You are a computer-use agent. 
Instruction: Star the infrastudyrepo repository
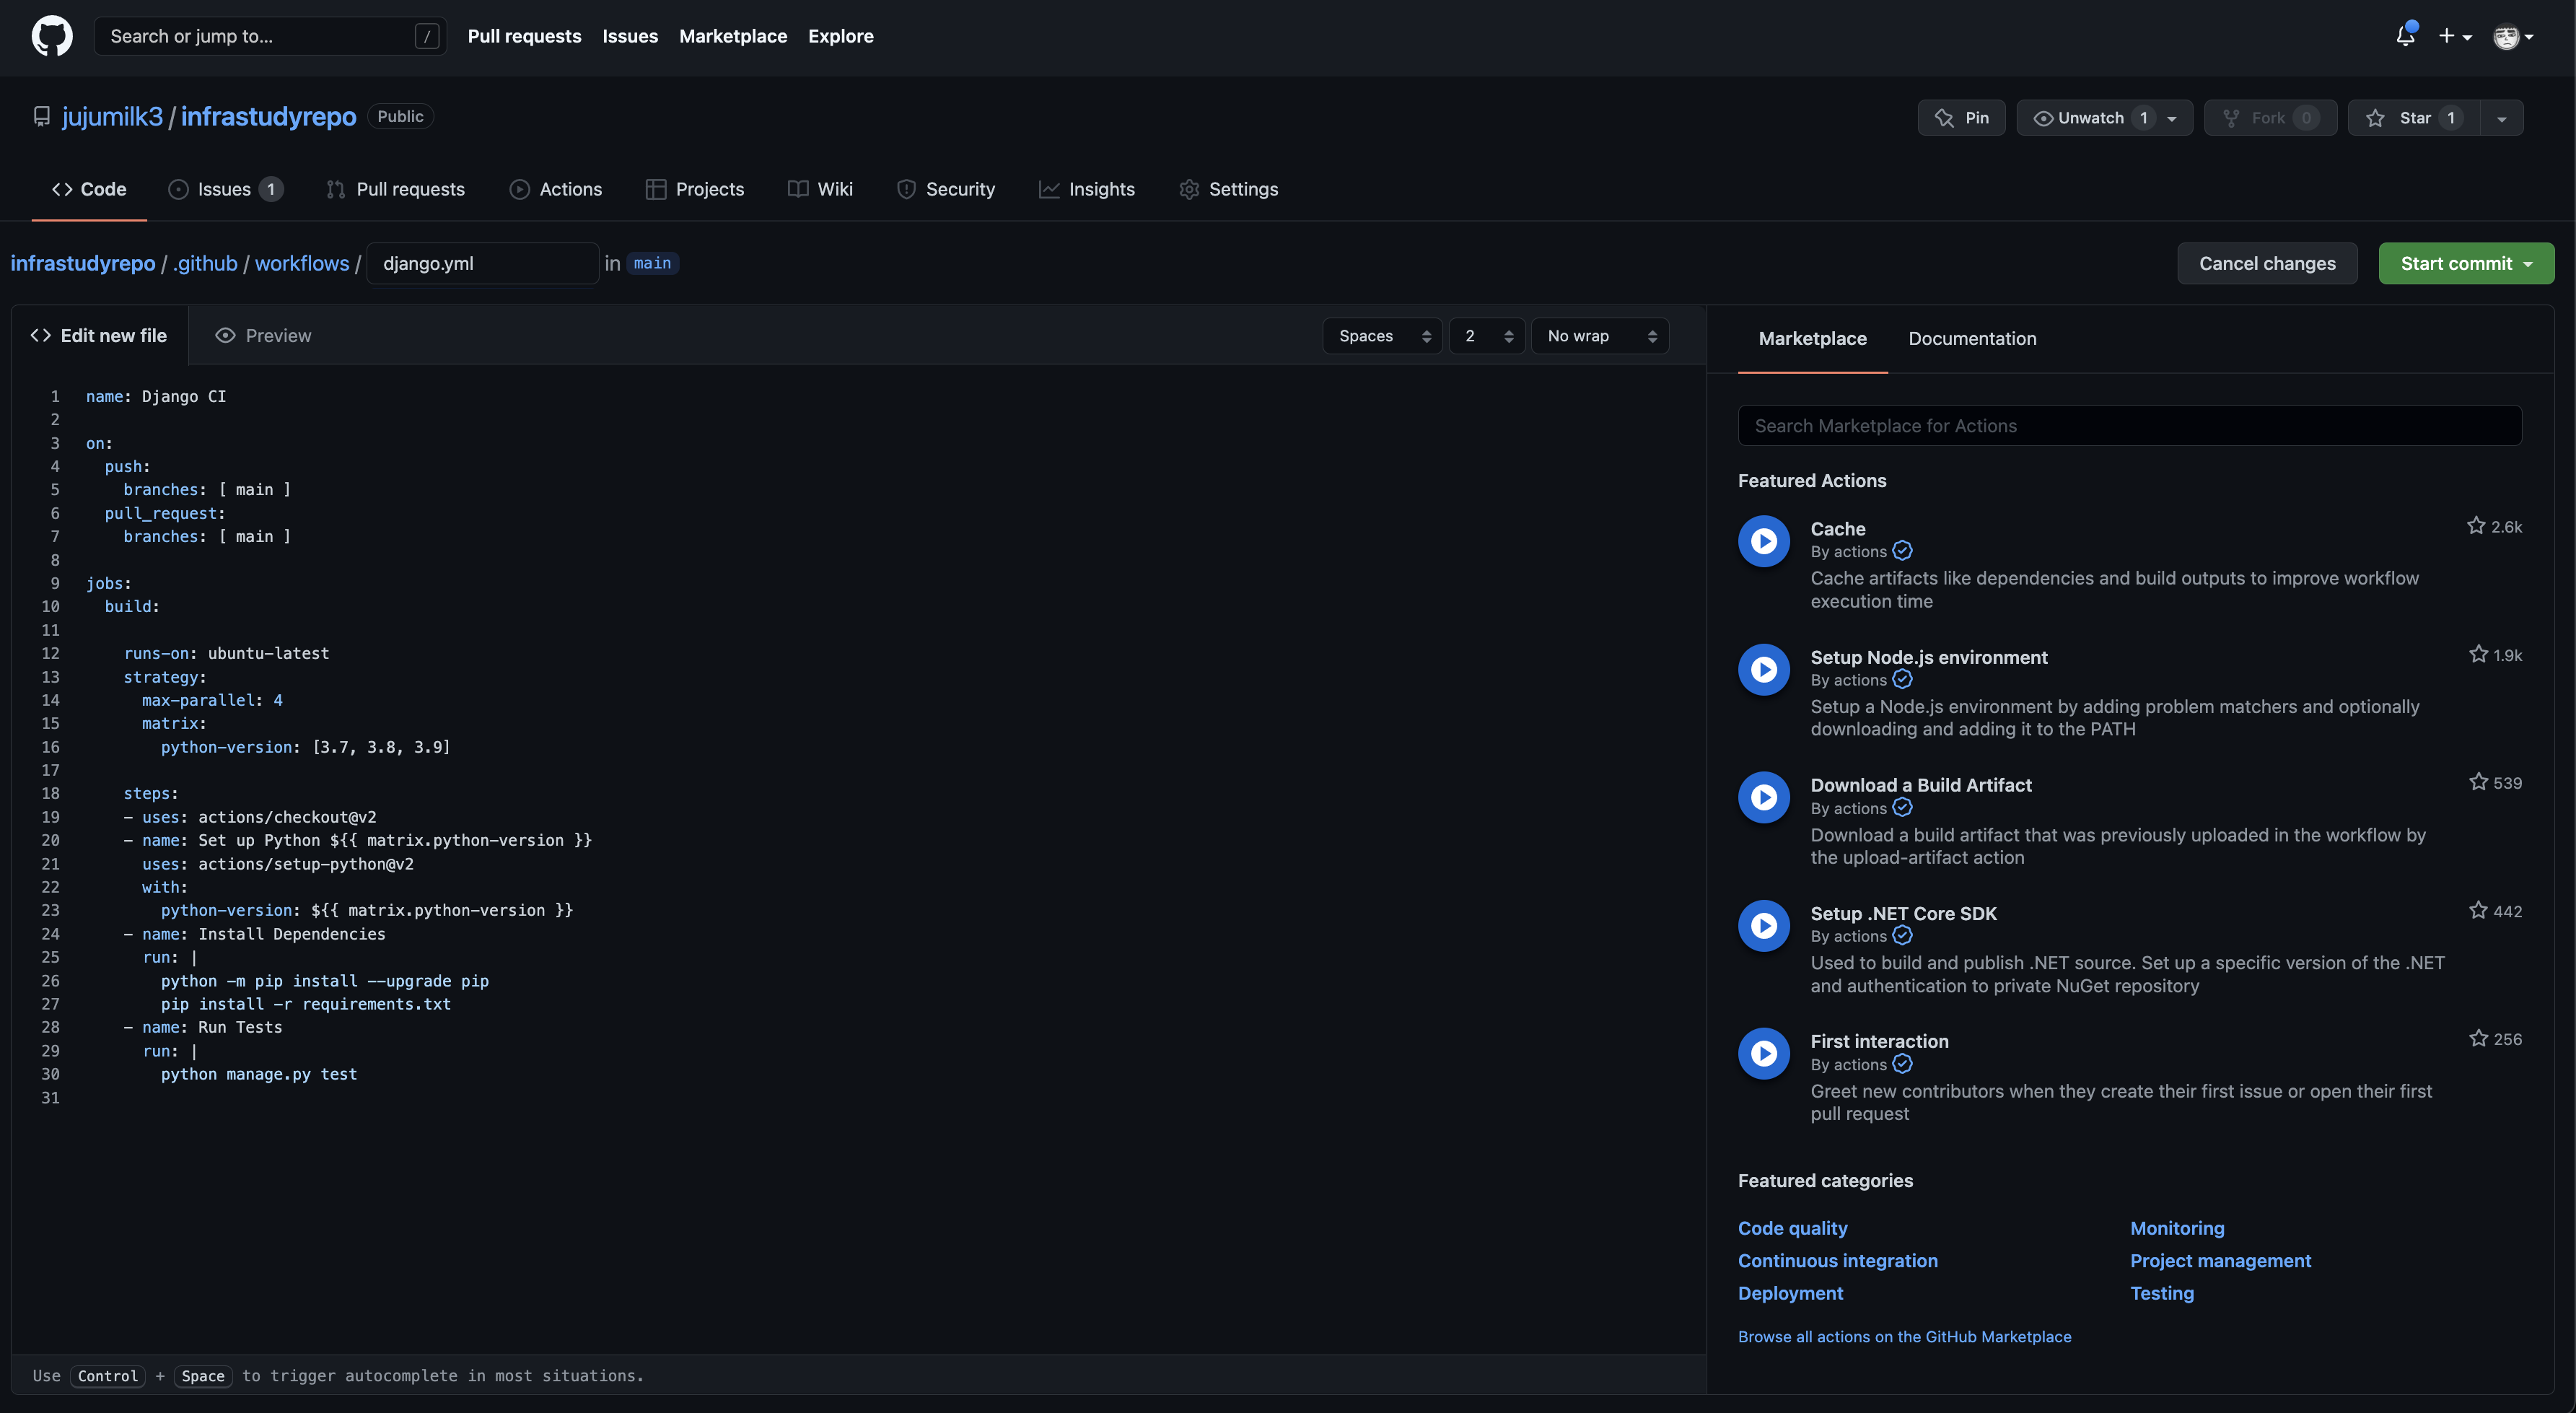click(x=2413, y=118)
